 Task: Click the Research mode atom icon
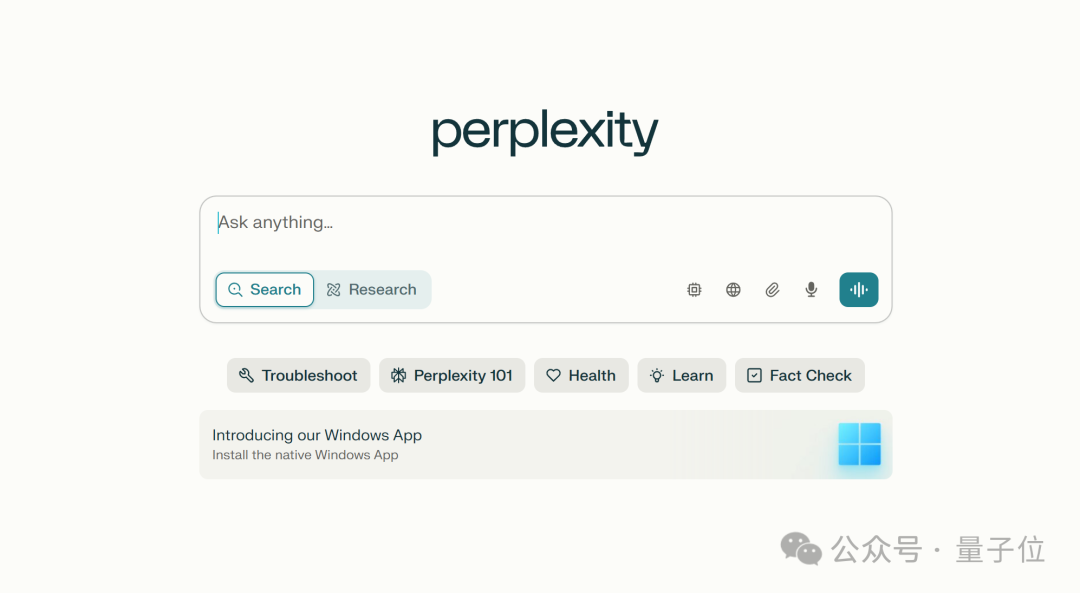tap(333, 290)
